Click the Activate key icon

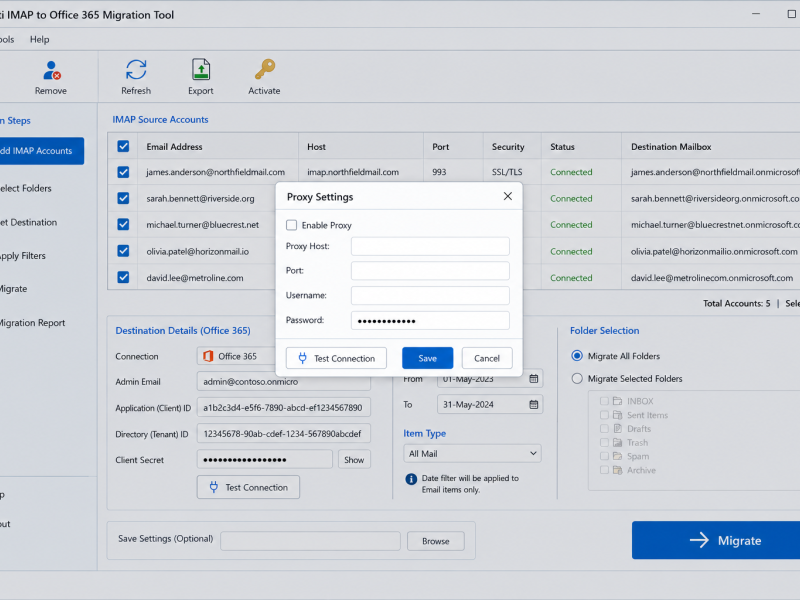pyautogui.click(x=265, y=69)
